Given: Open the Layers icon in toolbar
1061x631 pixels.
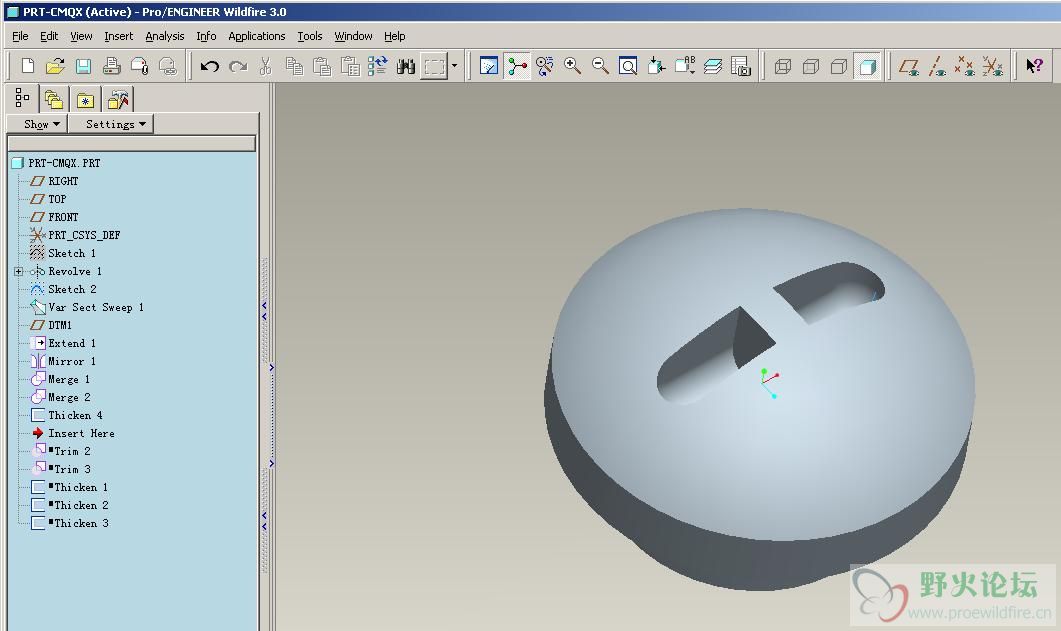Looking at the screenshot, I should [x=713, y=66].
